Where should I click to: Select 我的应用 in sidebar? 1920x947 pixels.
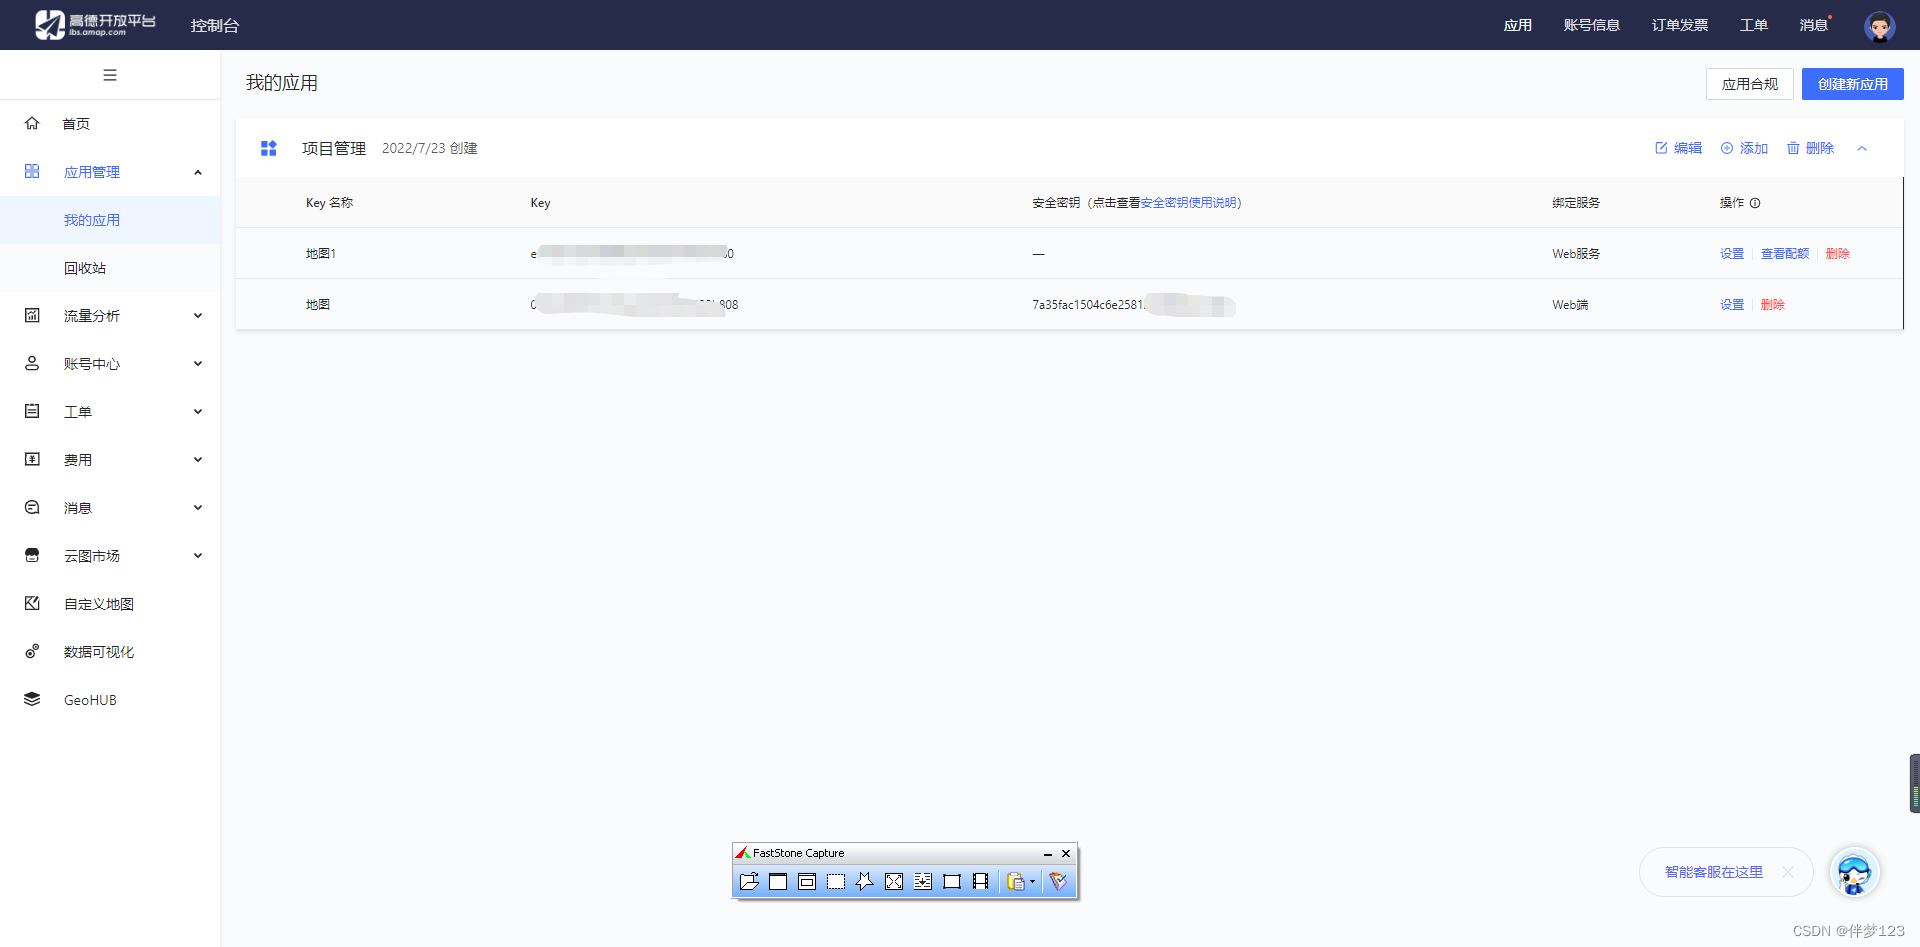click(92, 220)
